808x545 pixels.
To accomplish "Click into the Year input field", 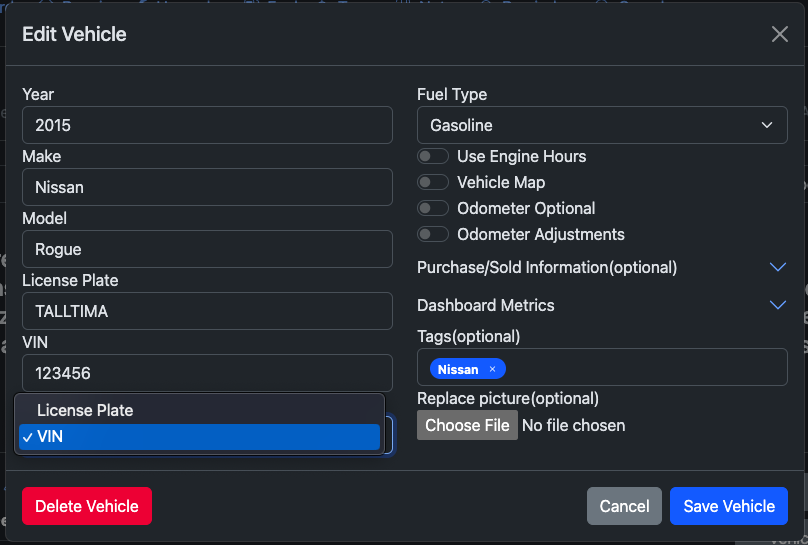I will (x=207, y=125).
